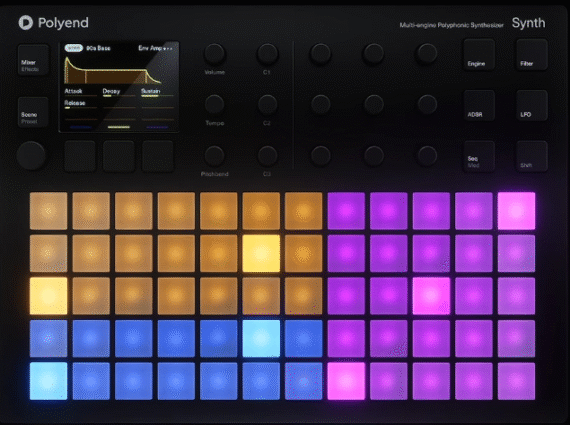Tap the first orange pad in the top row
The image size is (570, 425).
[x=48, y=211]
